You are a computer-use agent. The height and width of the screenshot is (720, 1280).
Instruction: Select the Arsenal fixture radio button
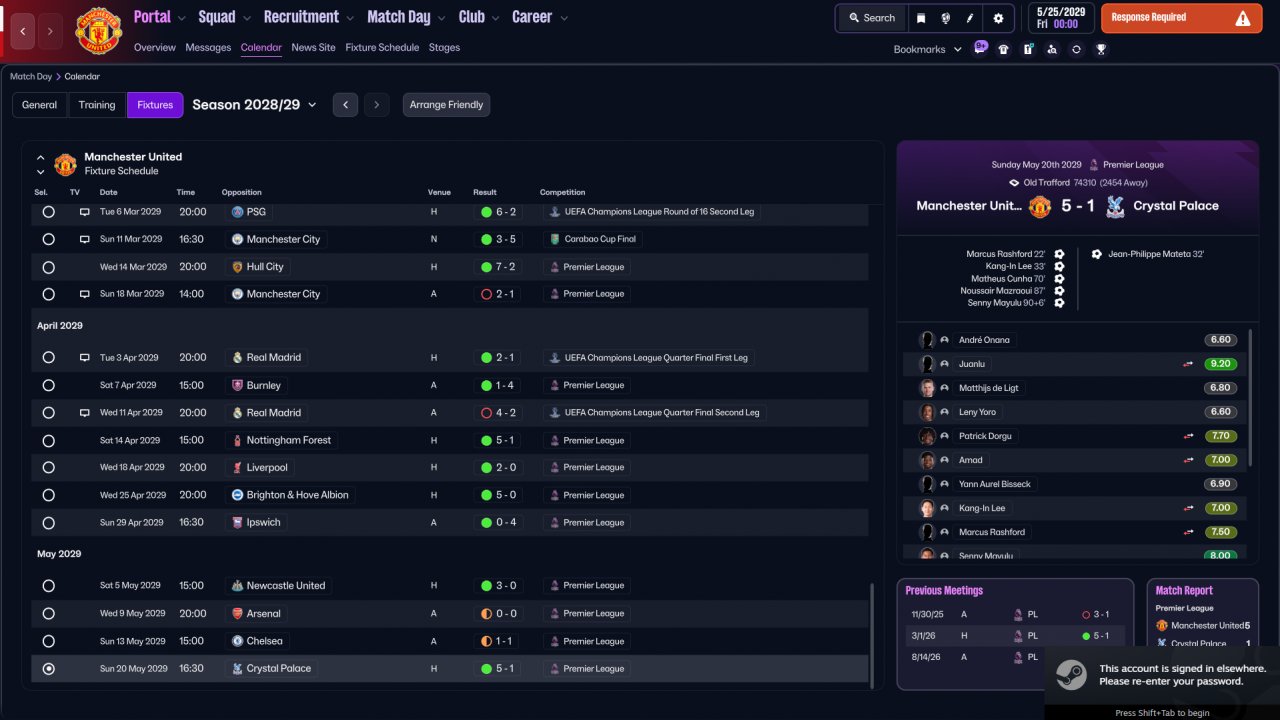pos(48,613)
